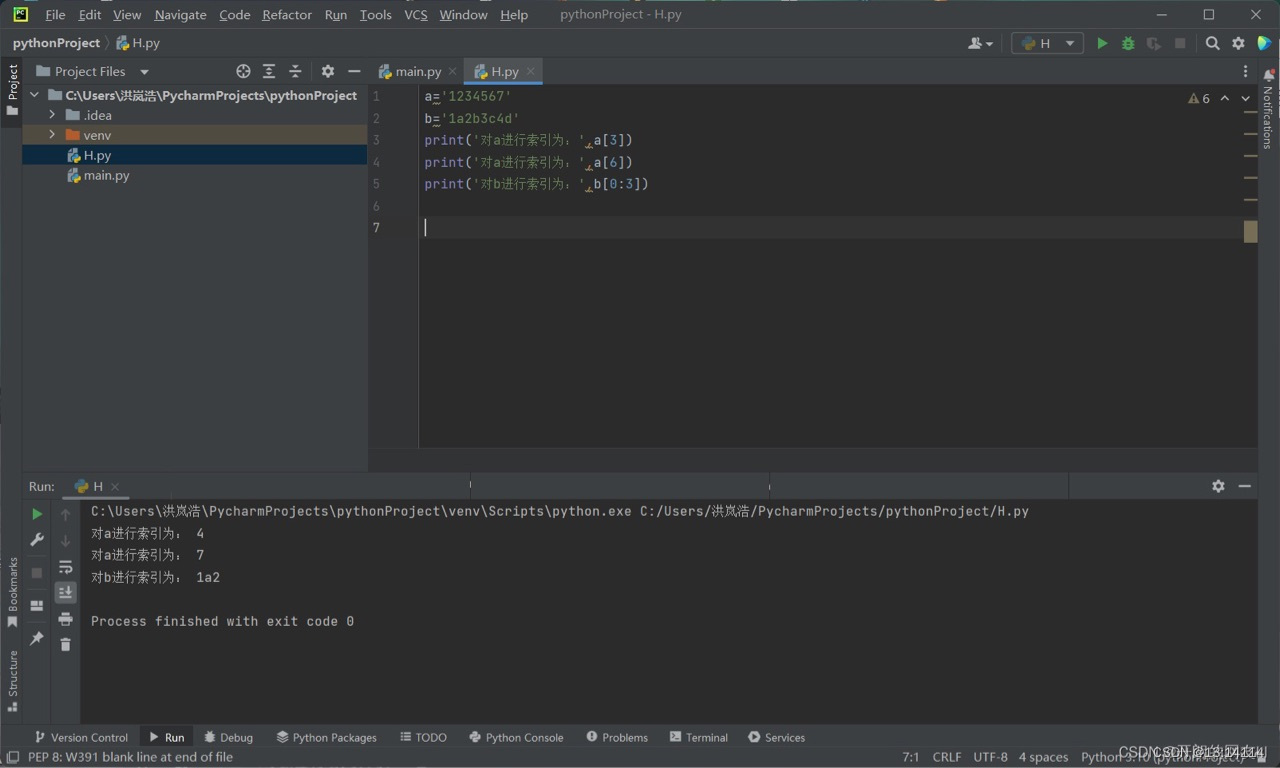Toggle scroll to end in Run console
The width and height of the screenshot is (1280, 768).
(x=65, y=592)
